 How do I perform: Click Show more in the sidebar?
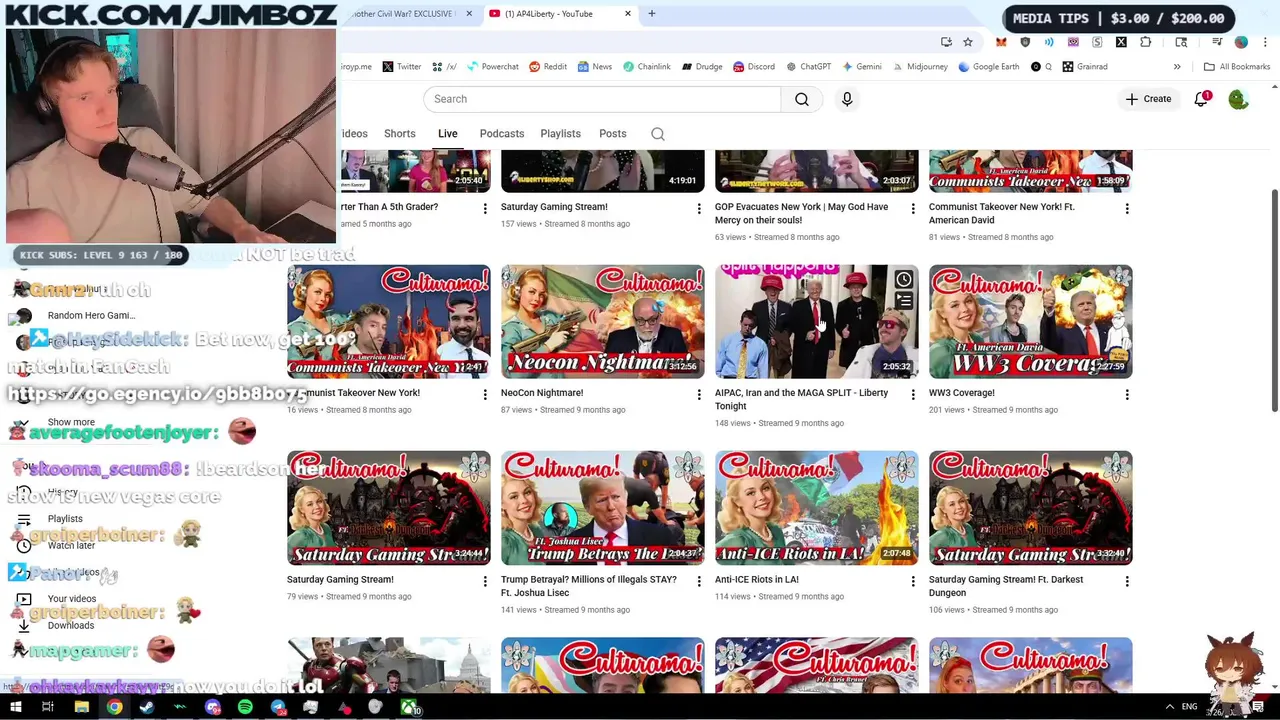coord(71,422)
